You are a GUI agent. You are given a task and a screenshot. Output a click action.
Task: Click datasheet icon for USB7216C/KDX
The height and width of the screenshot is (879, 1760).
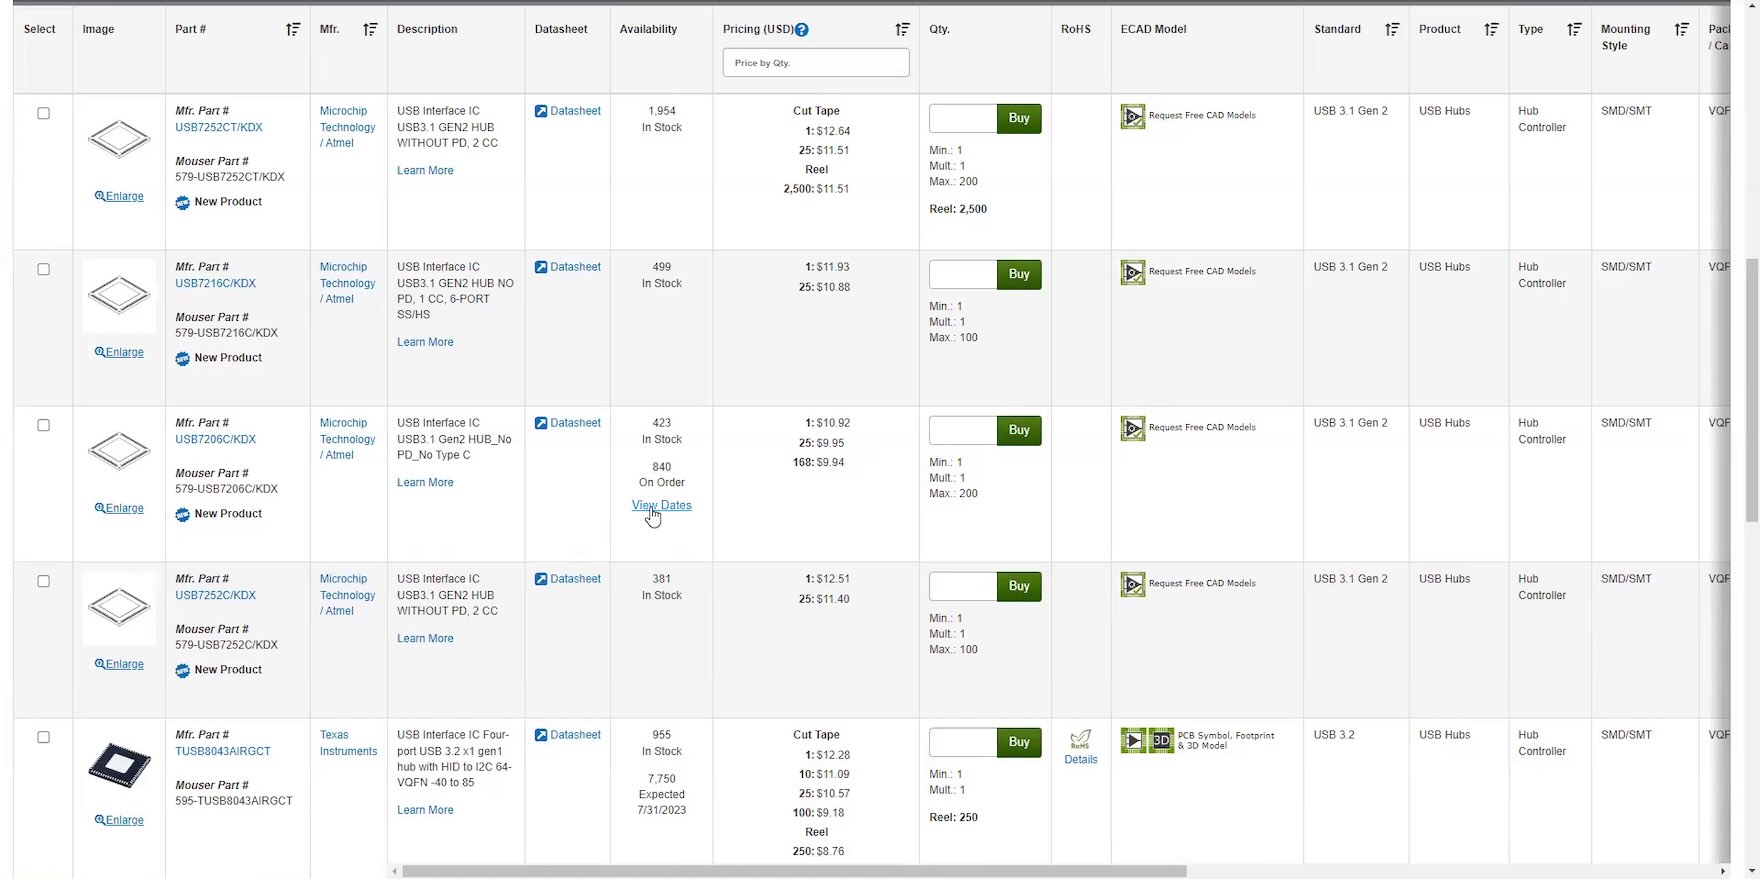click(x=541, y=267)
